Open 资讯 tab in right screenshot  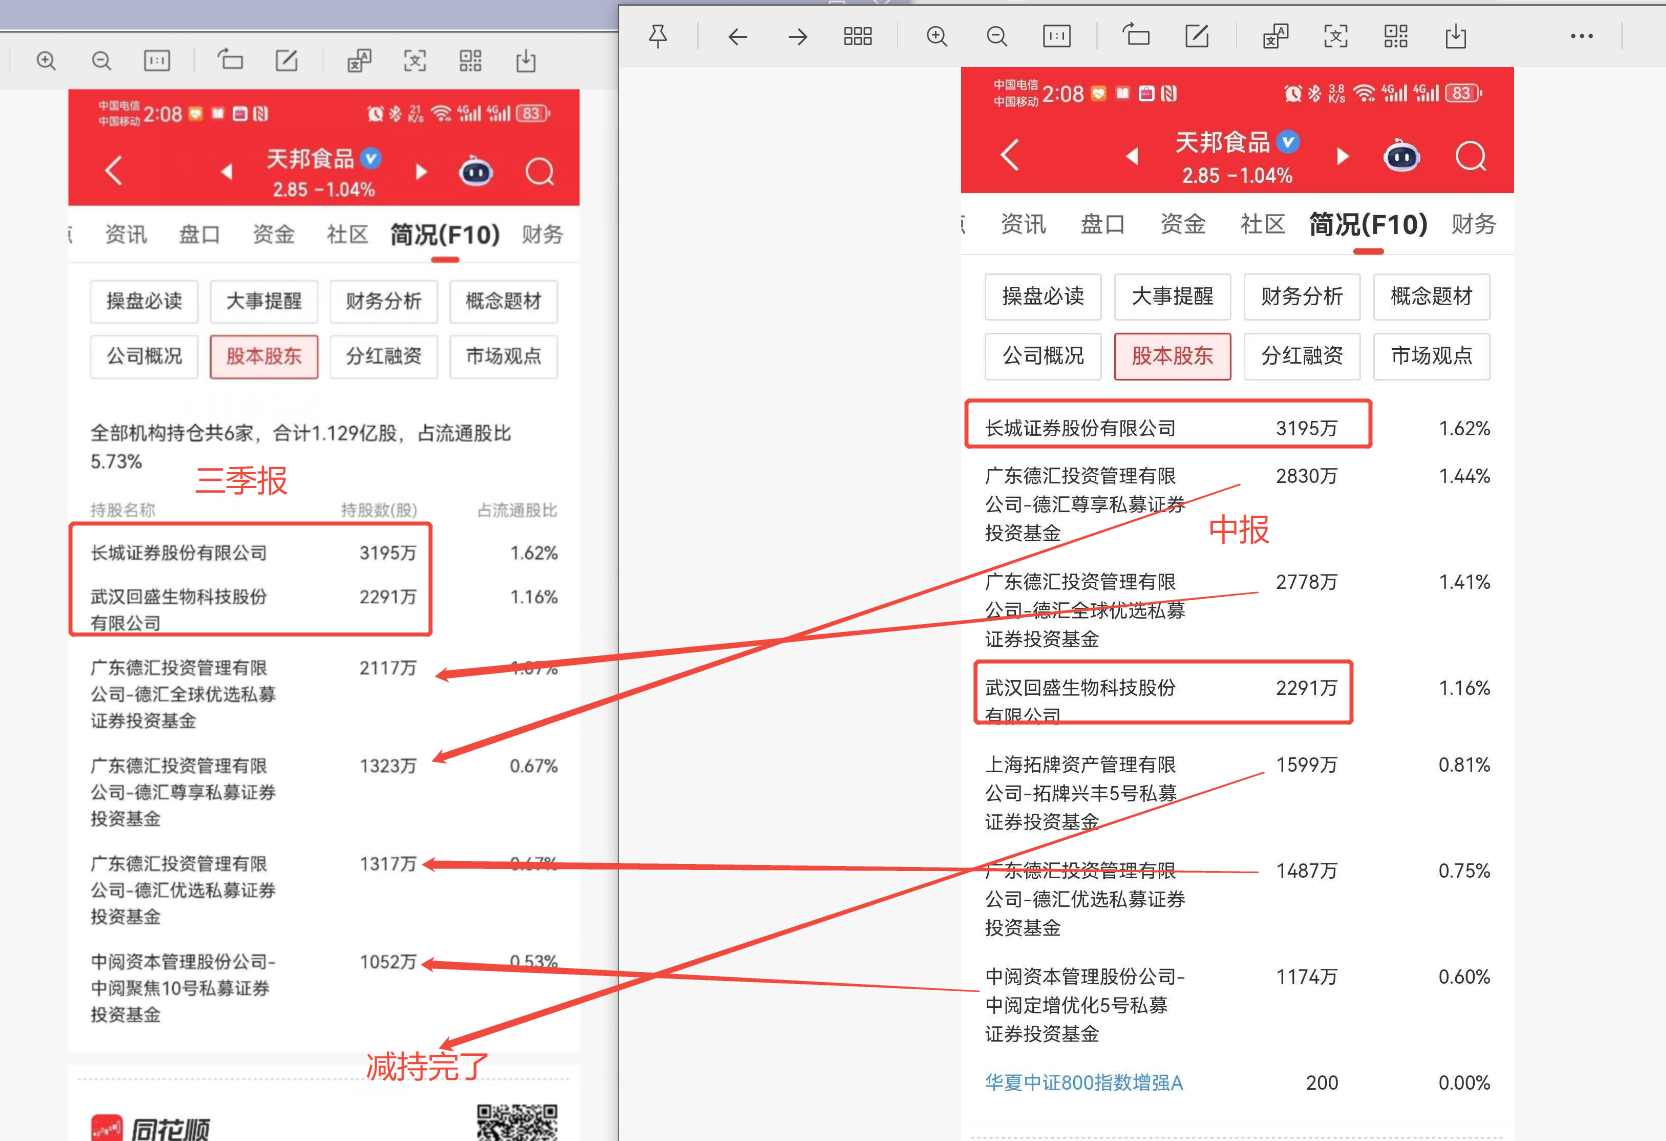tap(1024, 224)
